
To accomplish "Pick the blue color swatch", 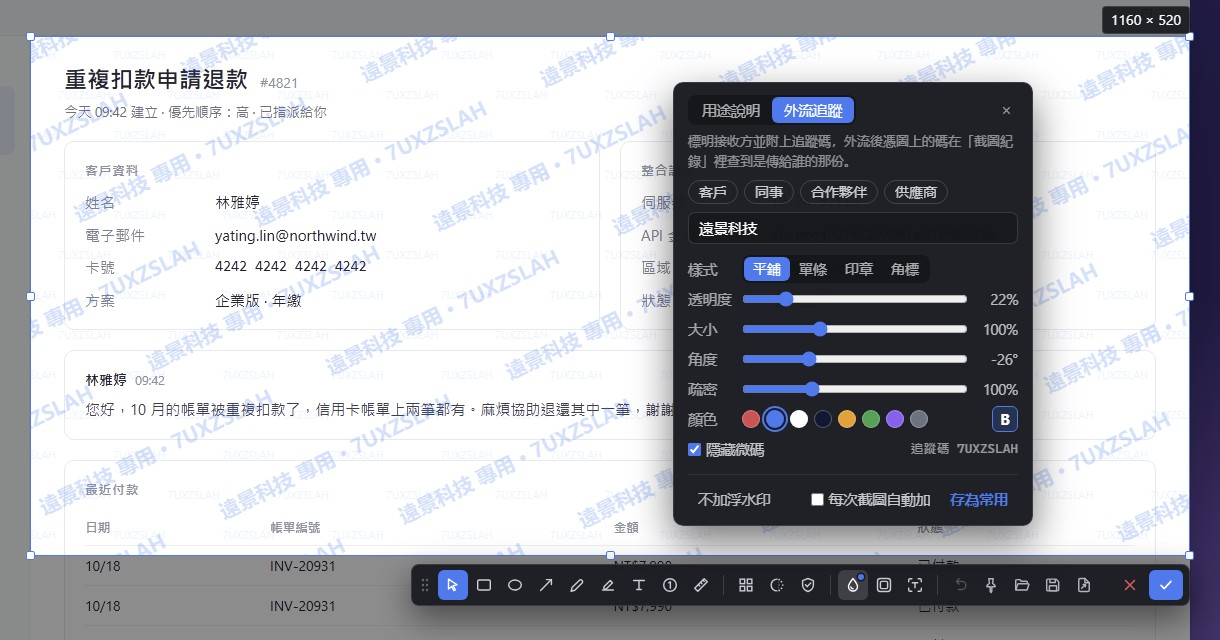I will pyautogui.click(x=775, y=419).
